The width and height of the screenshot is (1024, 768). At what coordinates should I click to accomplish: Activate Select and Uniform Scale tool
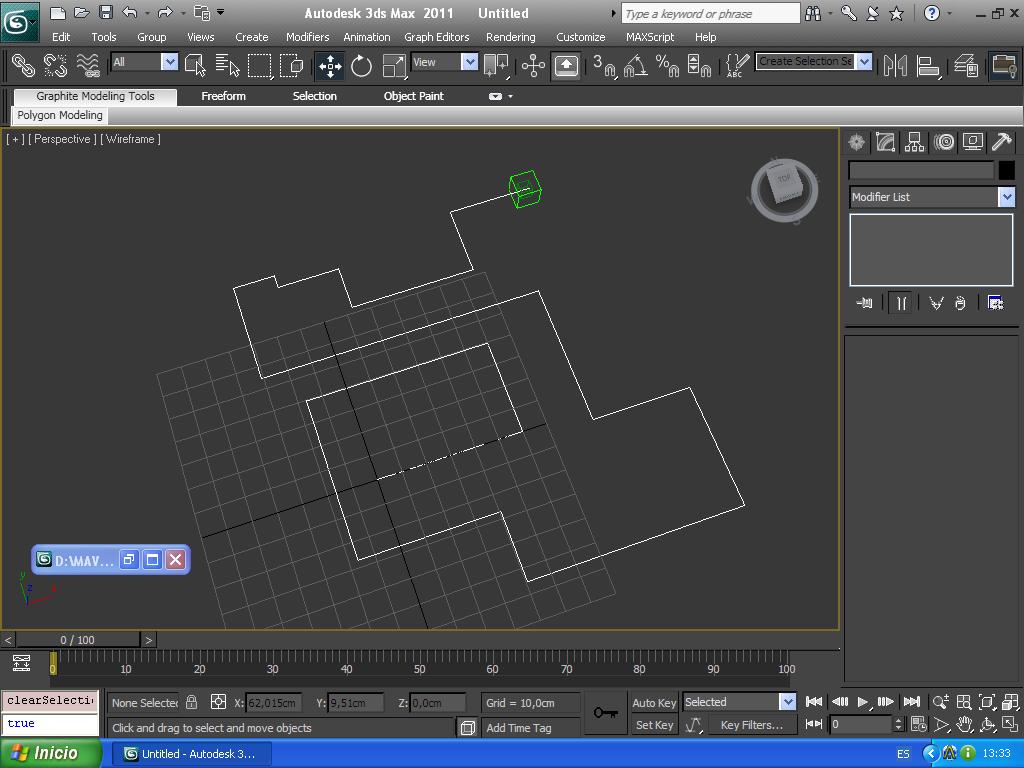click(x=393, y=65)
